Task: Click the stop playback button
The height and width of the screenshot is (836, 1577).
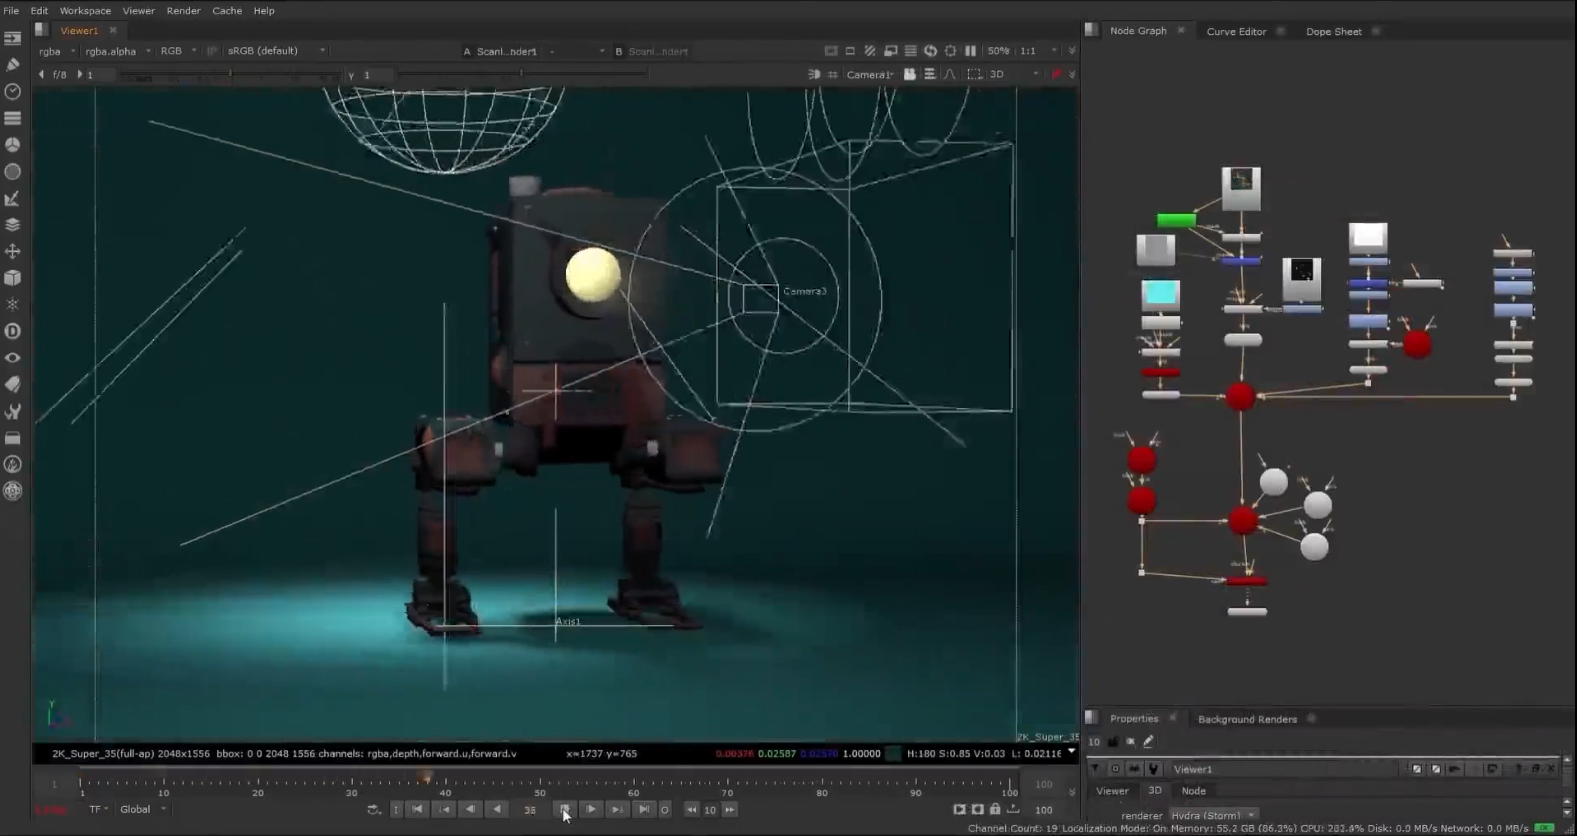Action: click(564, 810)
